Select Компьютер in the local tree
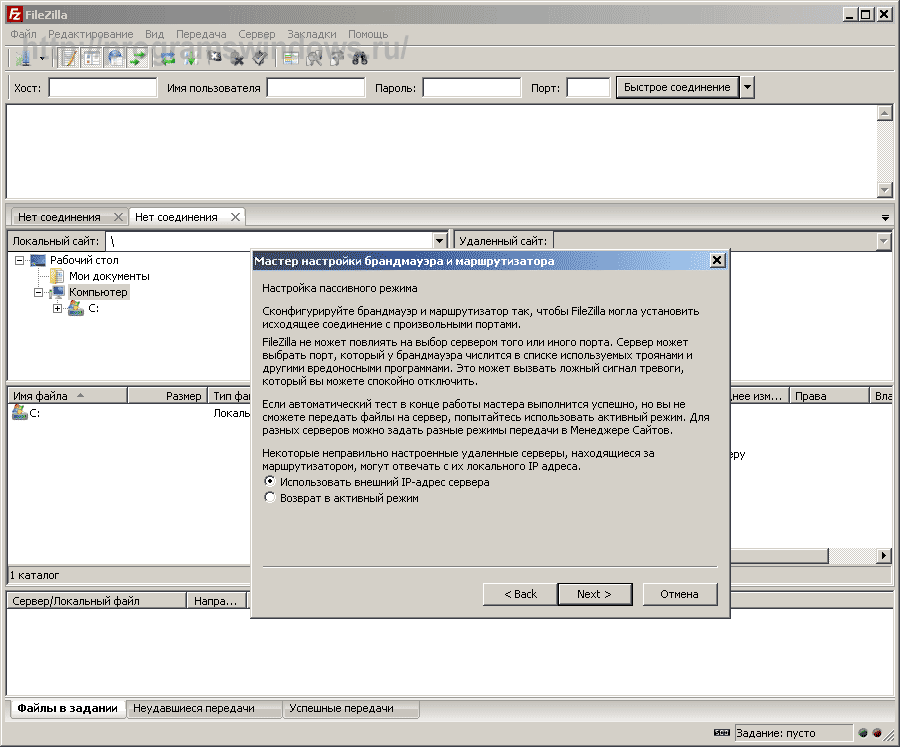The width and height of the screenshot is (900, 747). [98, 292]
